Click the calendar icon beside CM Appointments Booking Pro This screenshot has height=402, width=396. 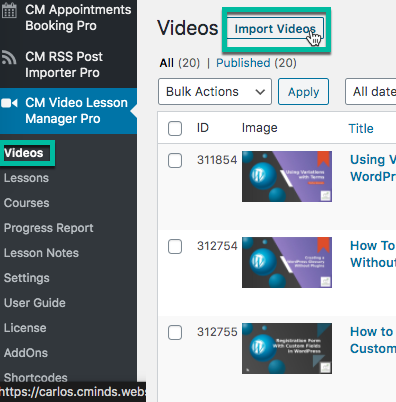click(x=9, y=10)
